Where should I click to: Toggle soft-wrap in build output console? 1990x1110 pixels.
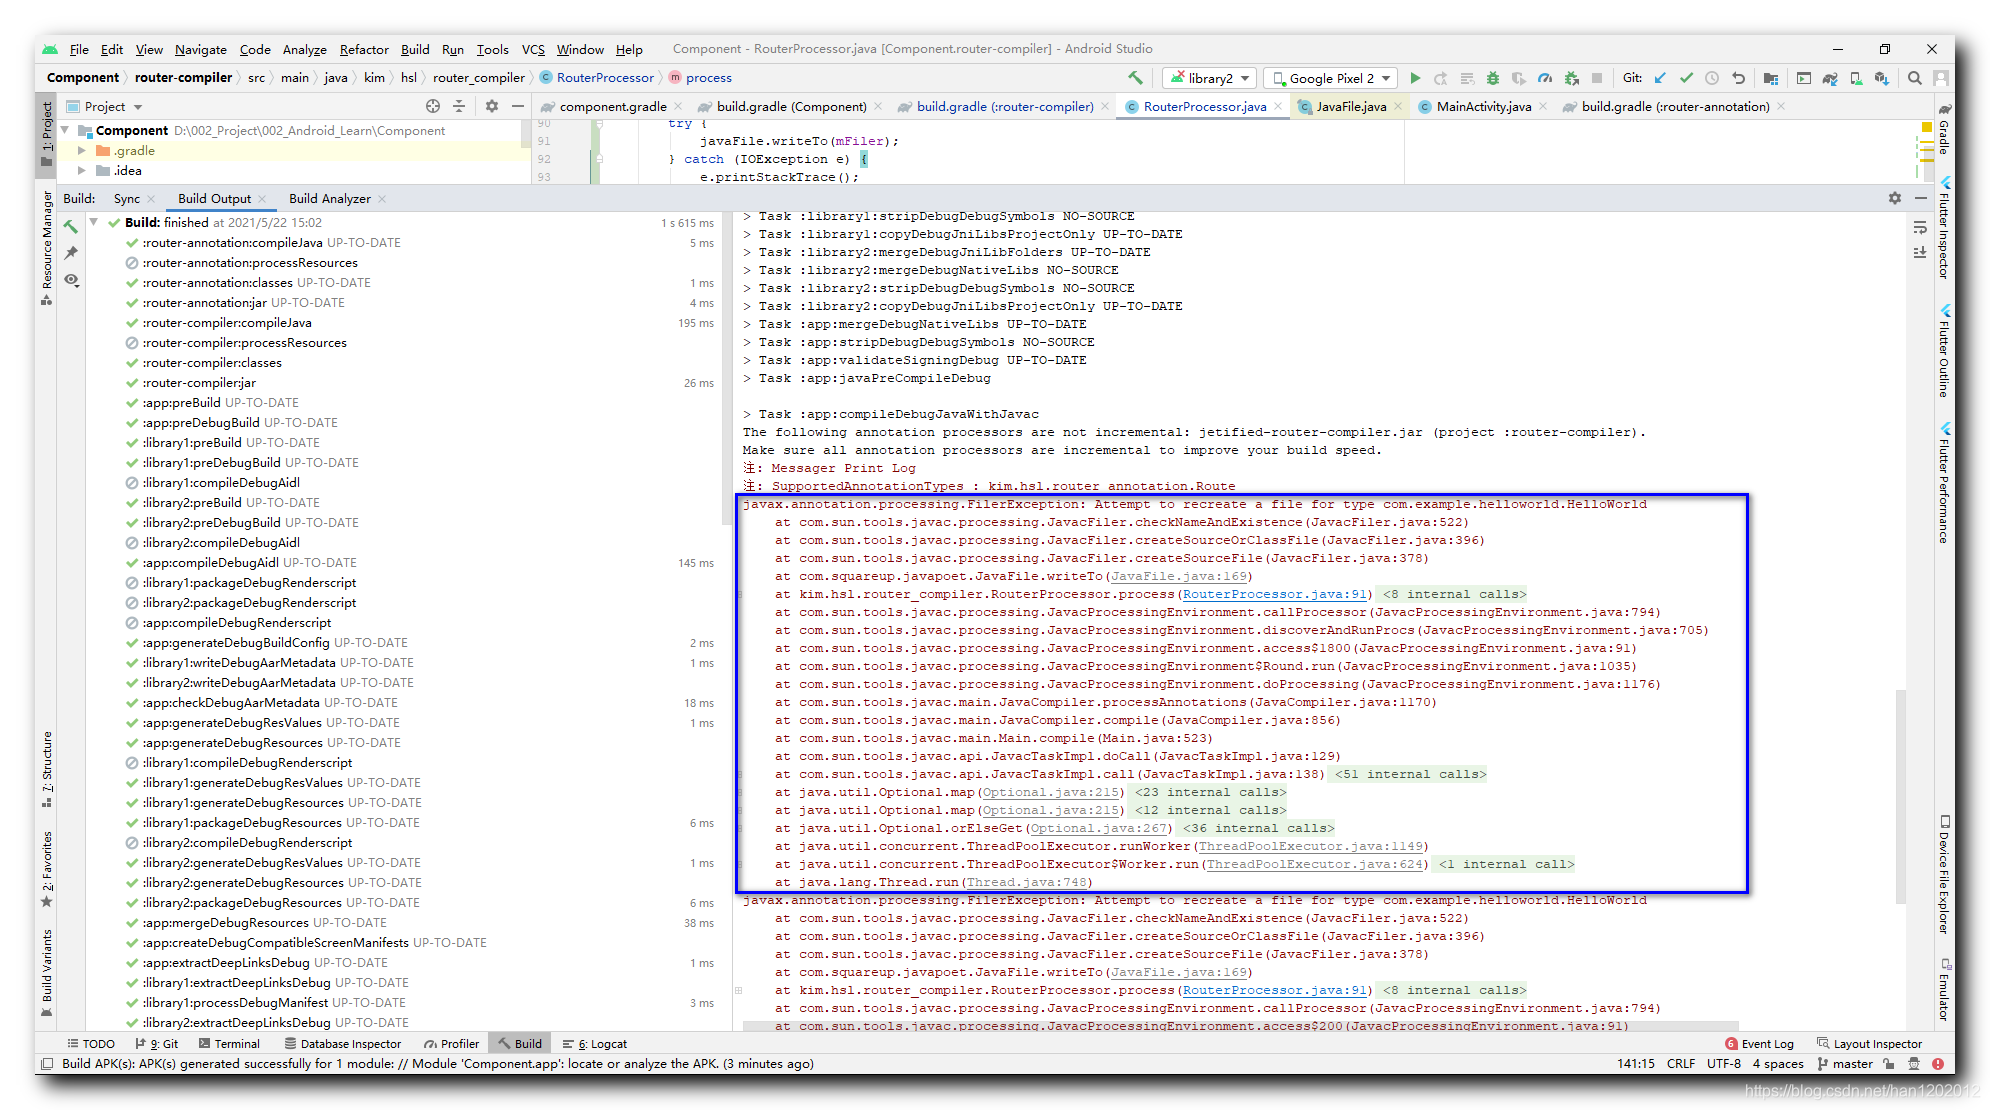click(x=1920, y=228)
